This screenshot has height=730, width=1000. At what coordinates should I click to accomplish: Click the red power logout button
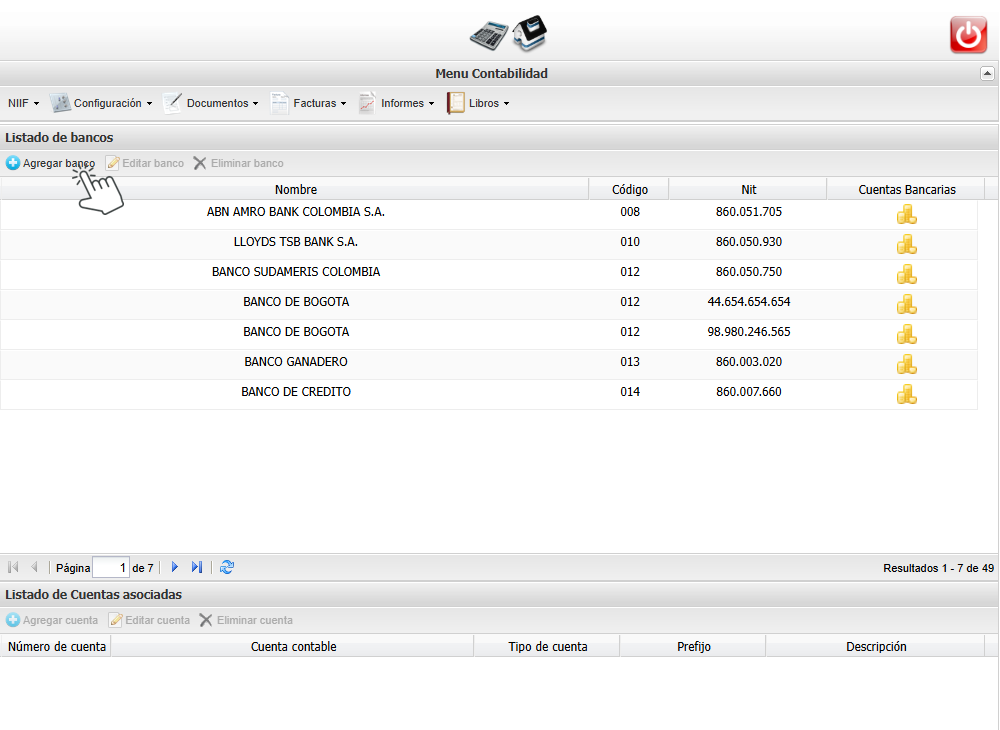click(x=968, y=34)
